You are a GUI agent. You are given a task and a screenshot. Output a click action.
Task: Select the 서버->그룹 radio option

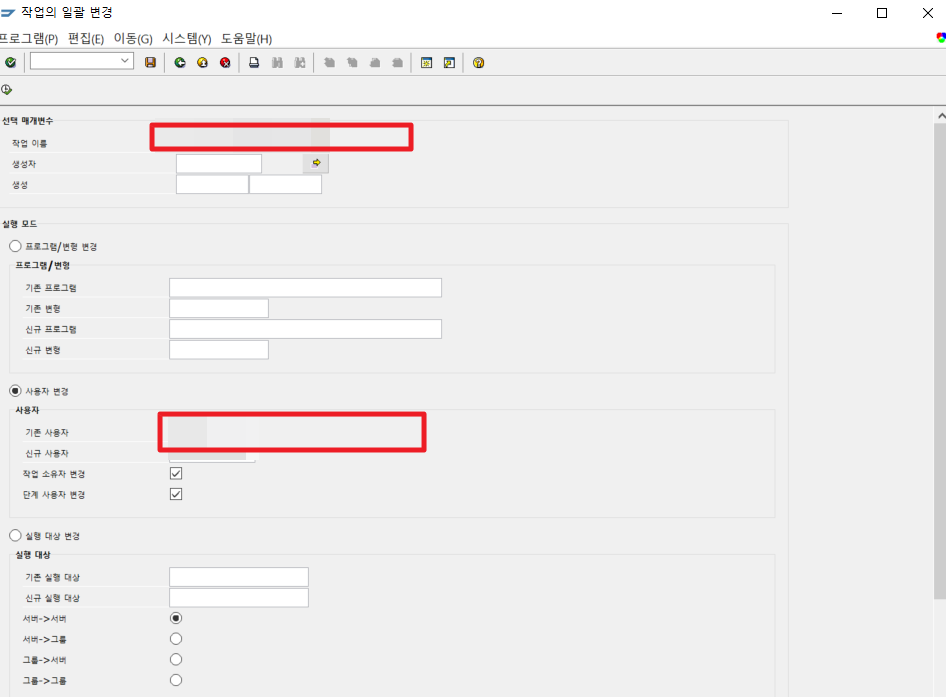point(176,638)
